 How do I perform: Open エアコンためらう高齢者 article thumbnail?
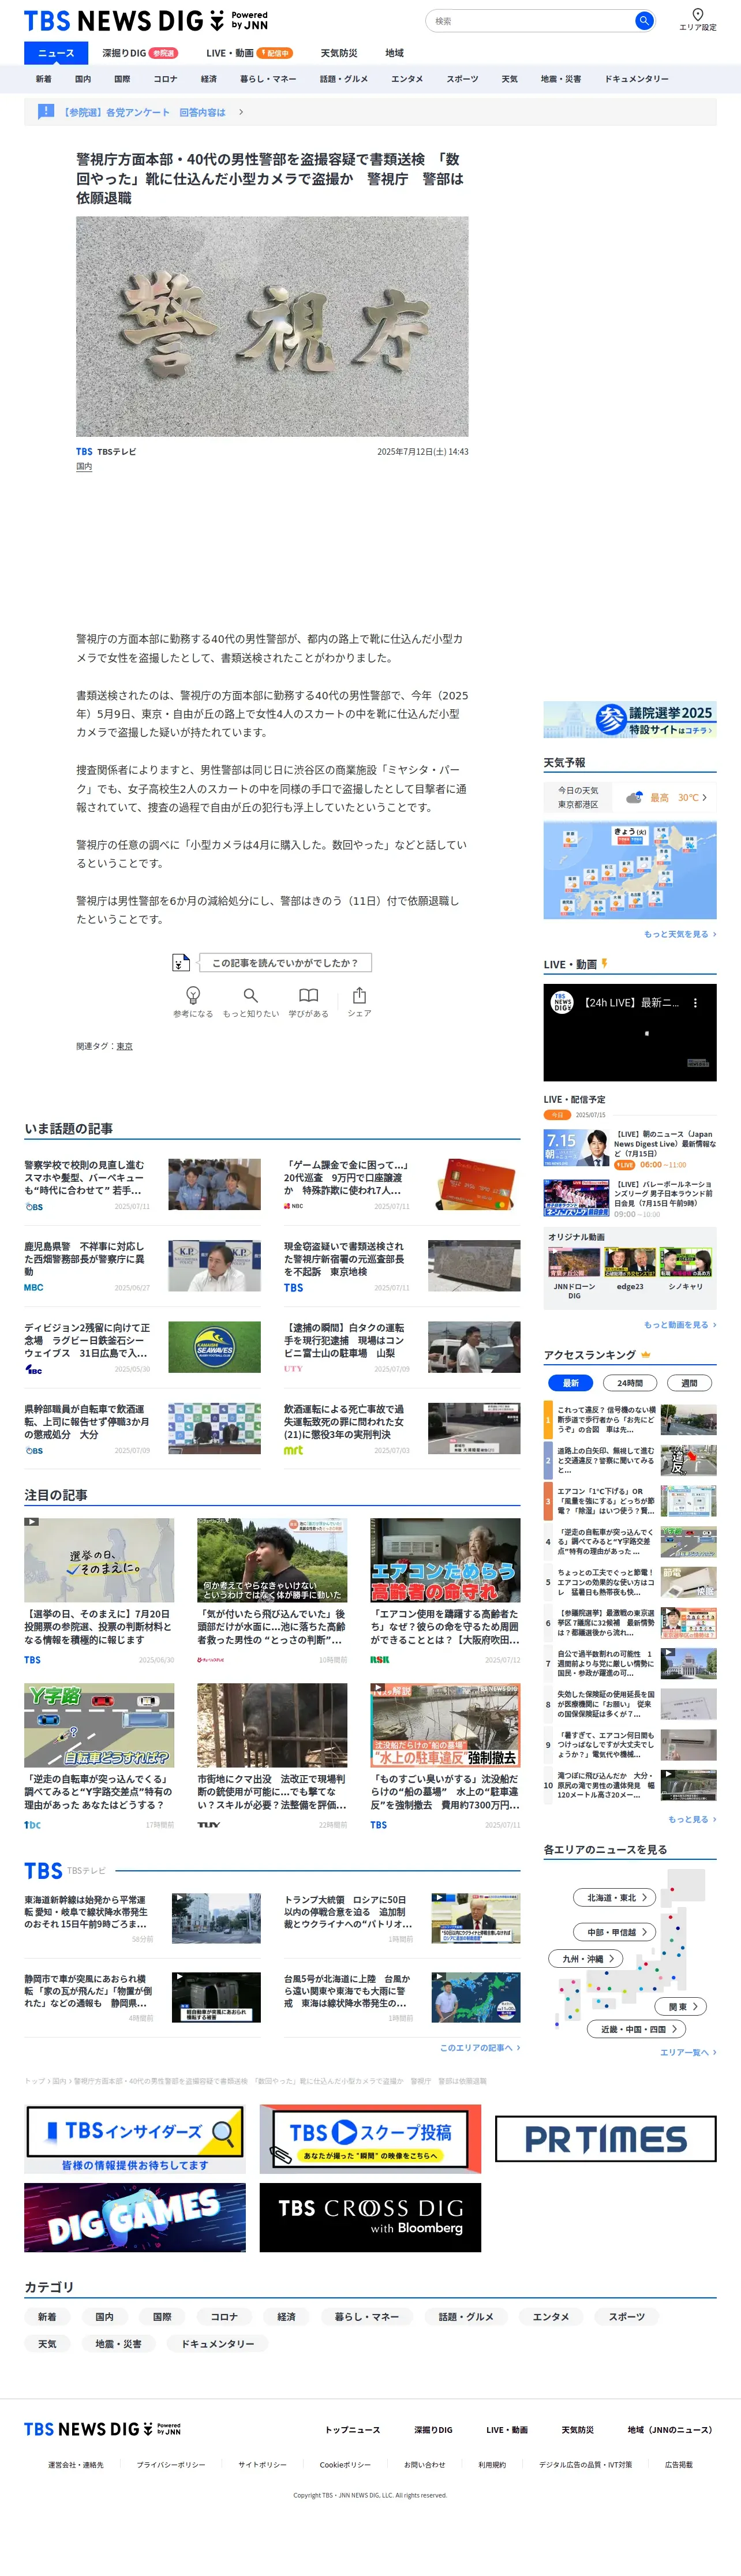(x=445, y=1560)
